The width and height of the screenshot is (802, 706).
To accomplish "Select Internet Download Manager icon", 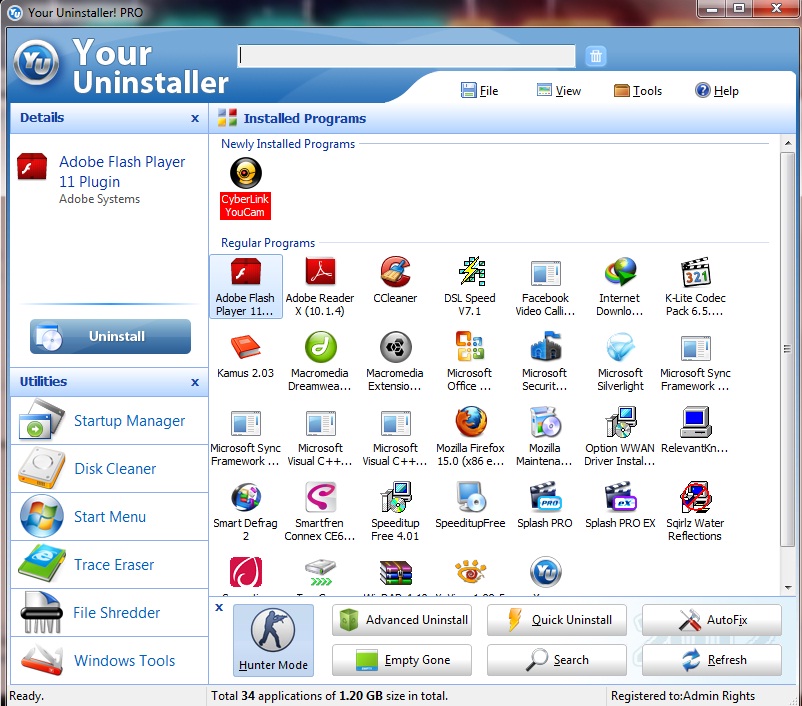I will tap(620, 272).
